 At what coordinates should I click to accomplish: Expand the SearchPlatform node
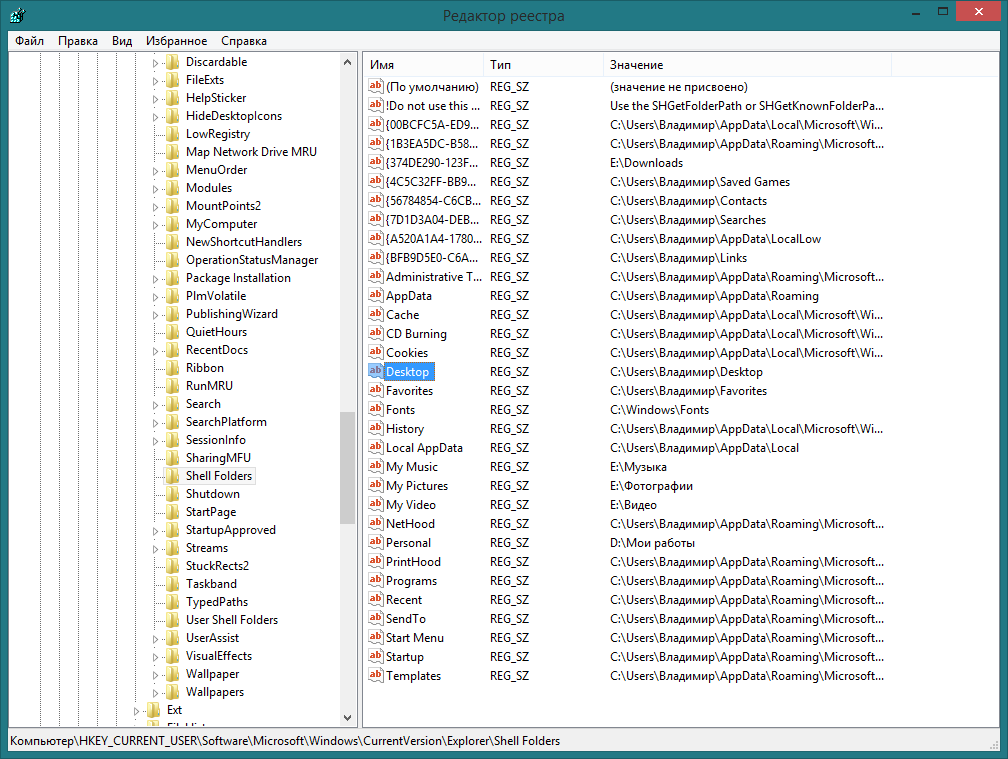(x=155, y=423)
